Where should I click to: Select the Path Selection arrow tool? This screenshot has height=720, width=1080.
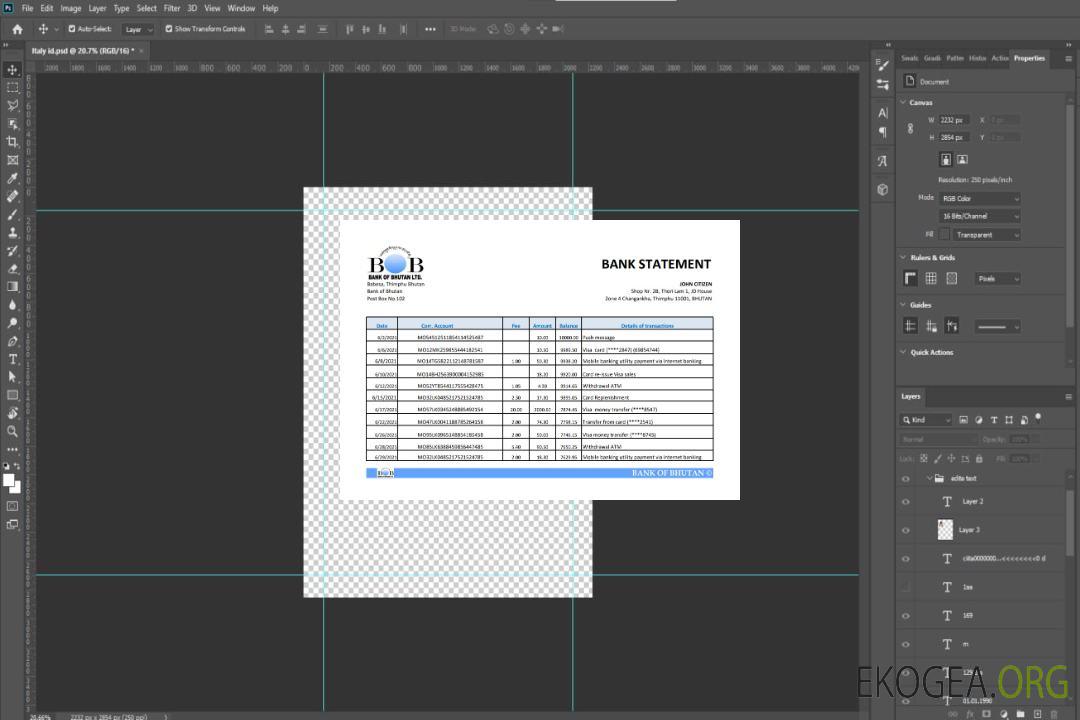coord(12,377)
